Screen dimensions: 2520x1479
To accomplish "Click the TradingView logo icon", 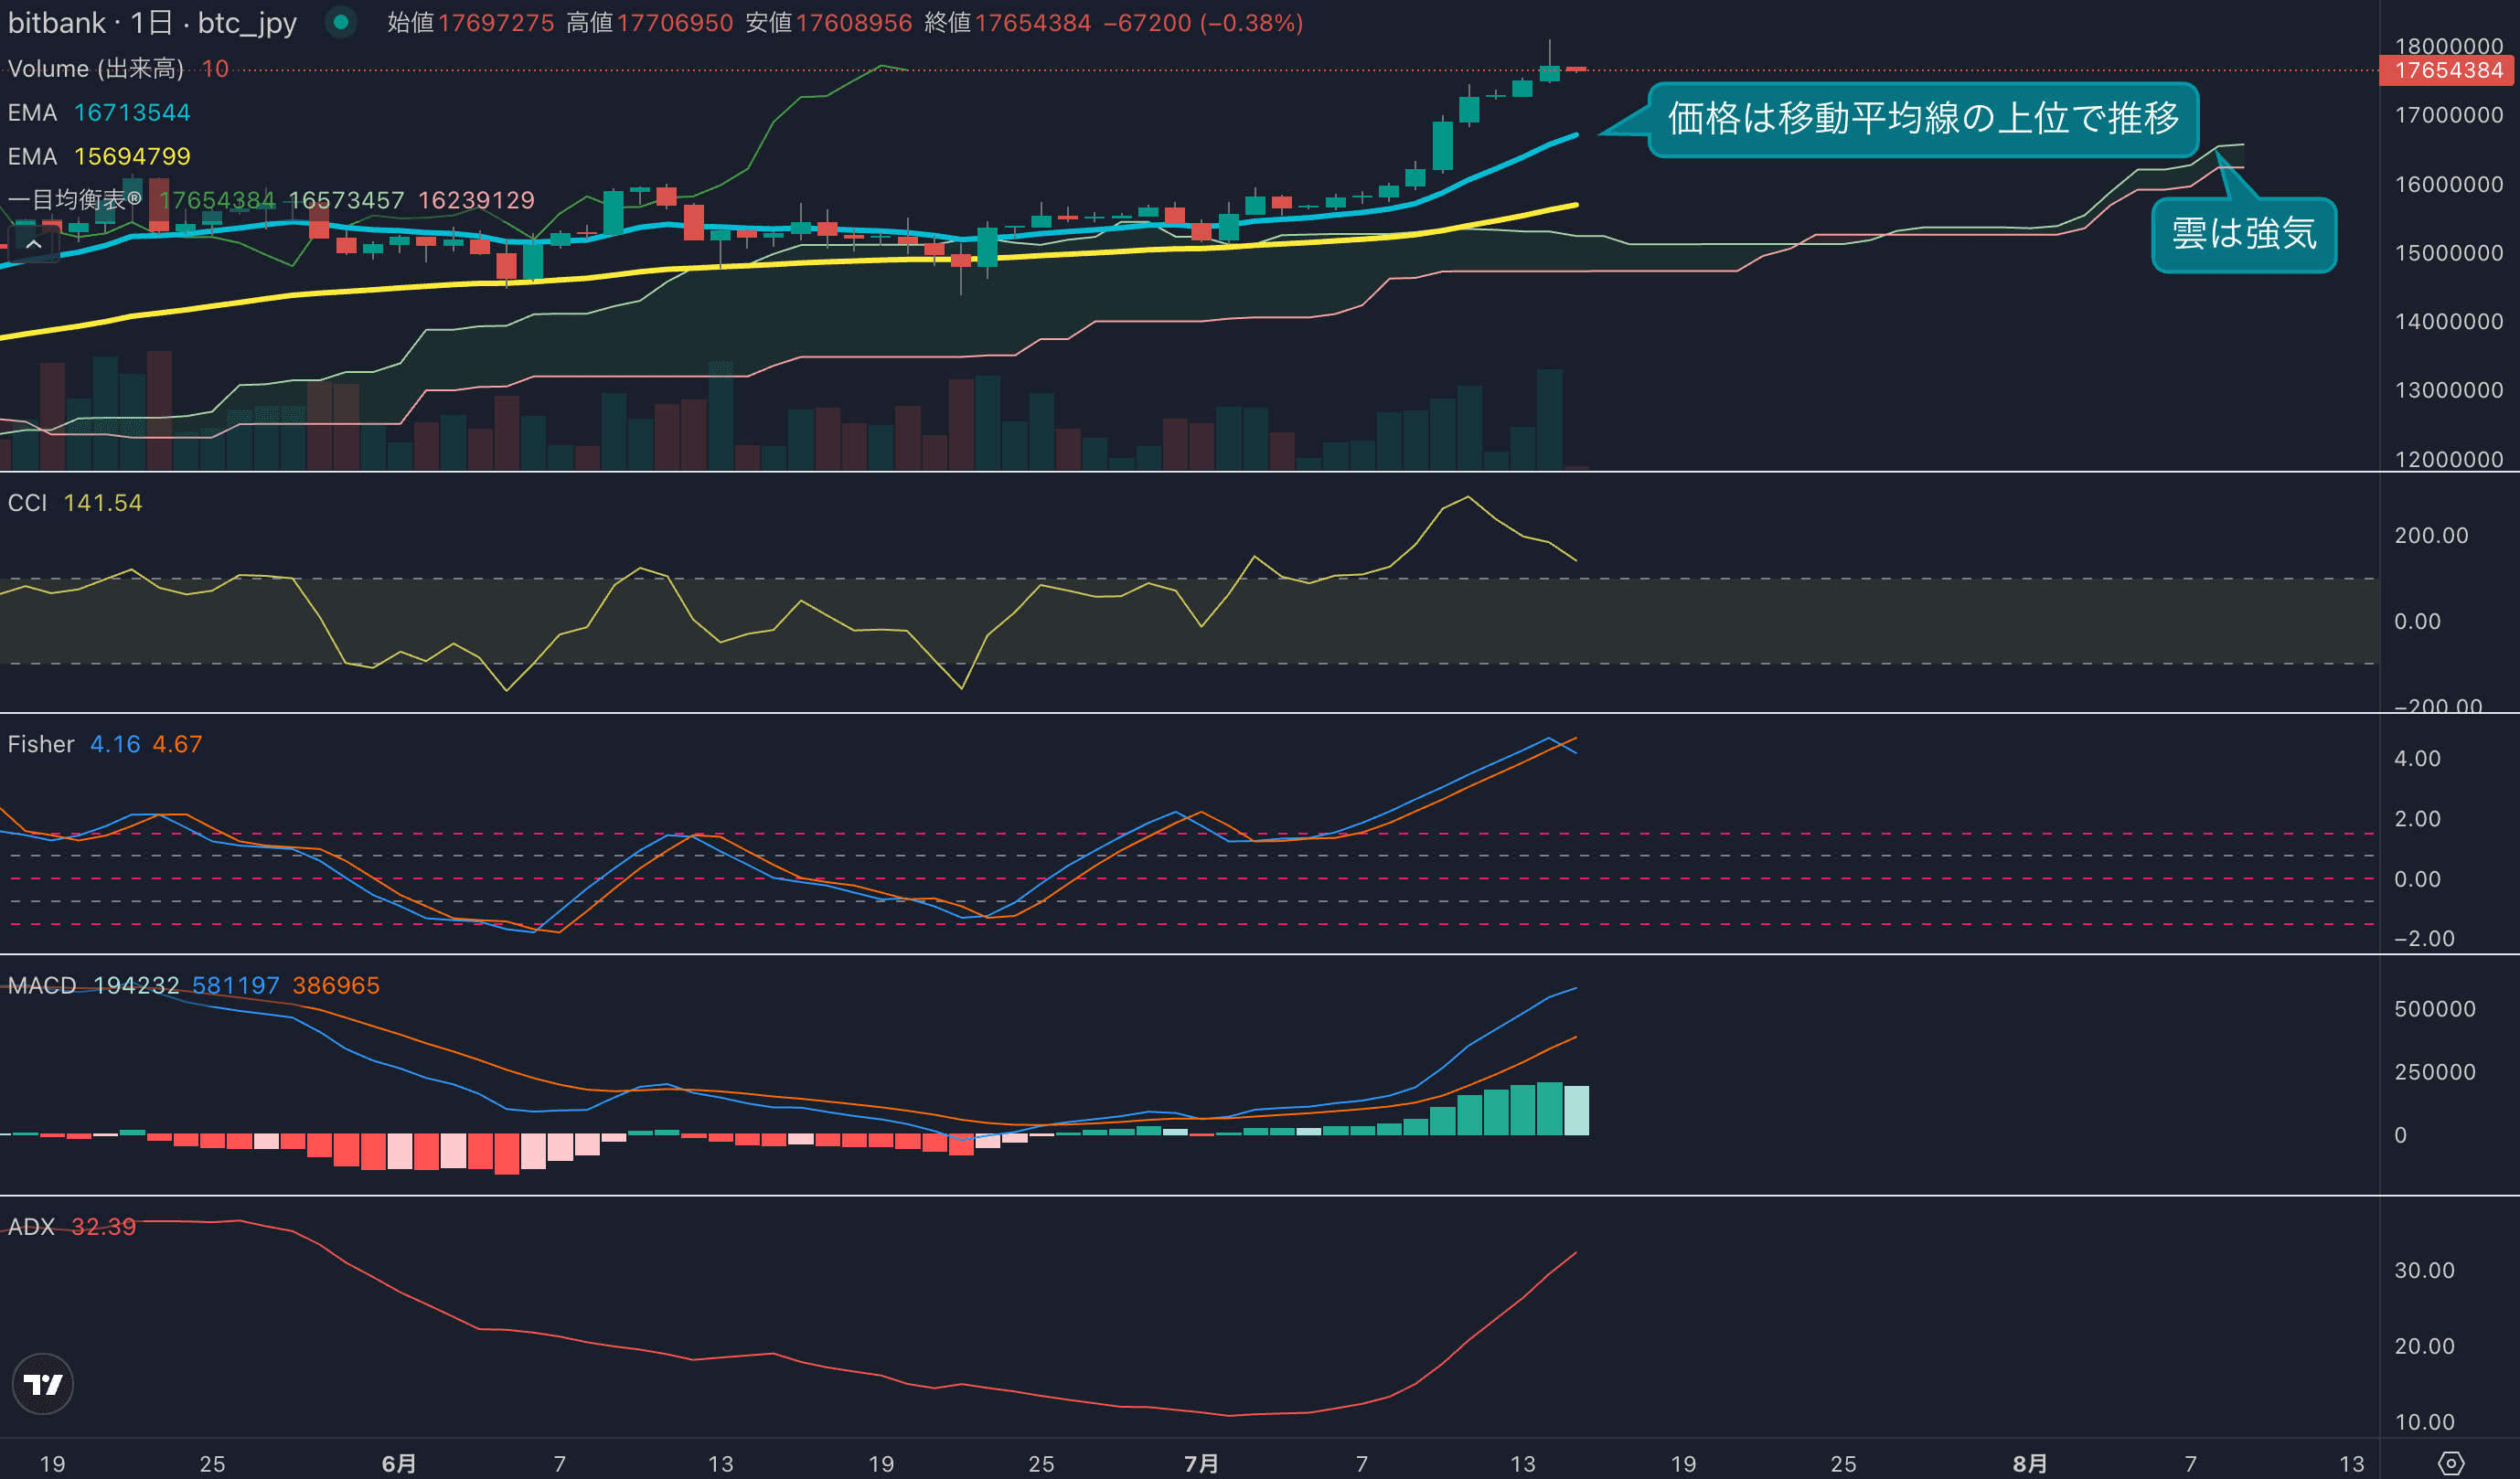I will click(x=42, y=1384).
